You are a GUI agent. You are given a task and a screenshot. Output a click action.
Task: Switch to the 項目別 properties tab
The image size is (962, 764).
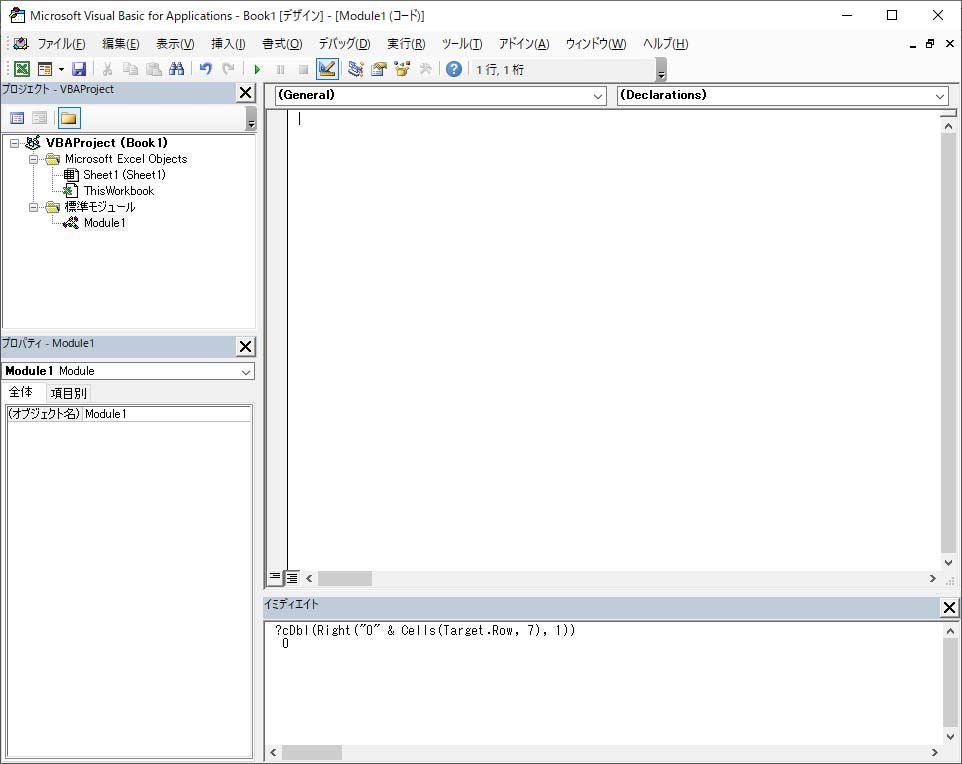coord(69,393)
